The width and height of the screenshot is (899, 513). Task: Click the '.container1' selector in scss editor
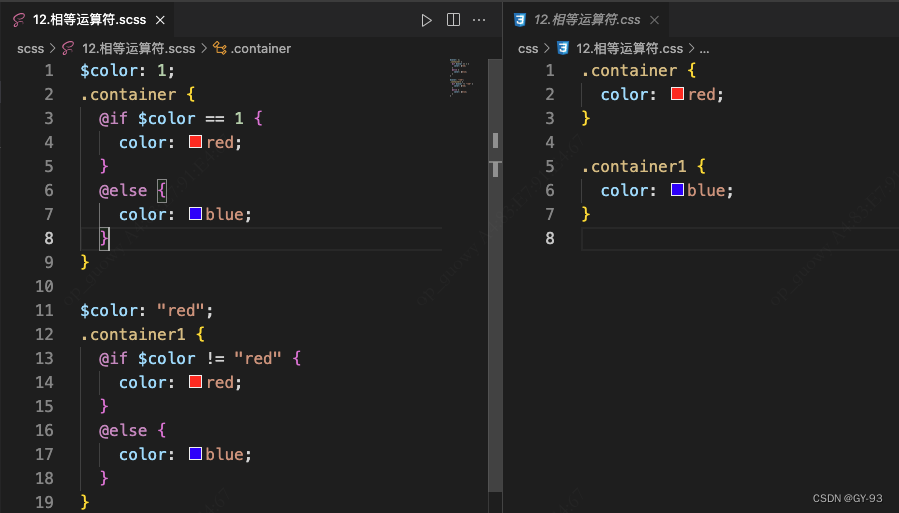133,334
